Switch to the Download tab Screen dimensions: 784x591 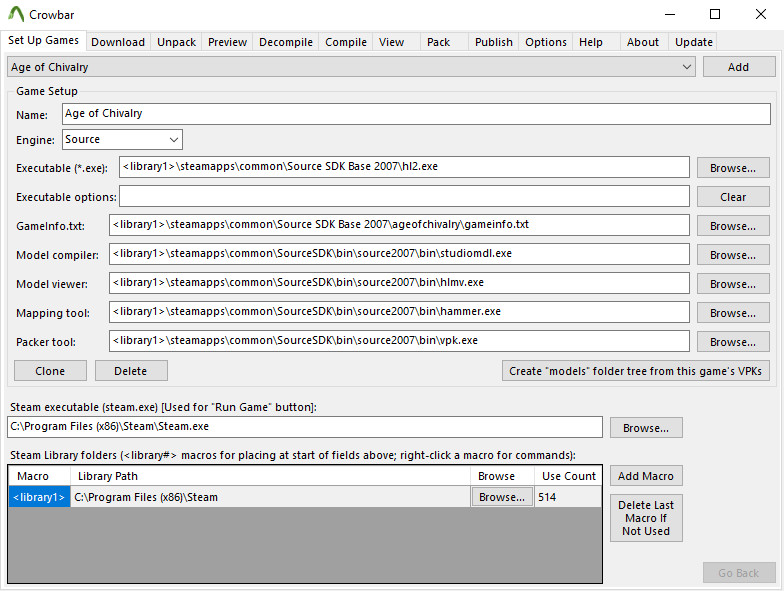(x=118, y=42)
